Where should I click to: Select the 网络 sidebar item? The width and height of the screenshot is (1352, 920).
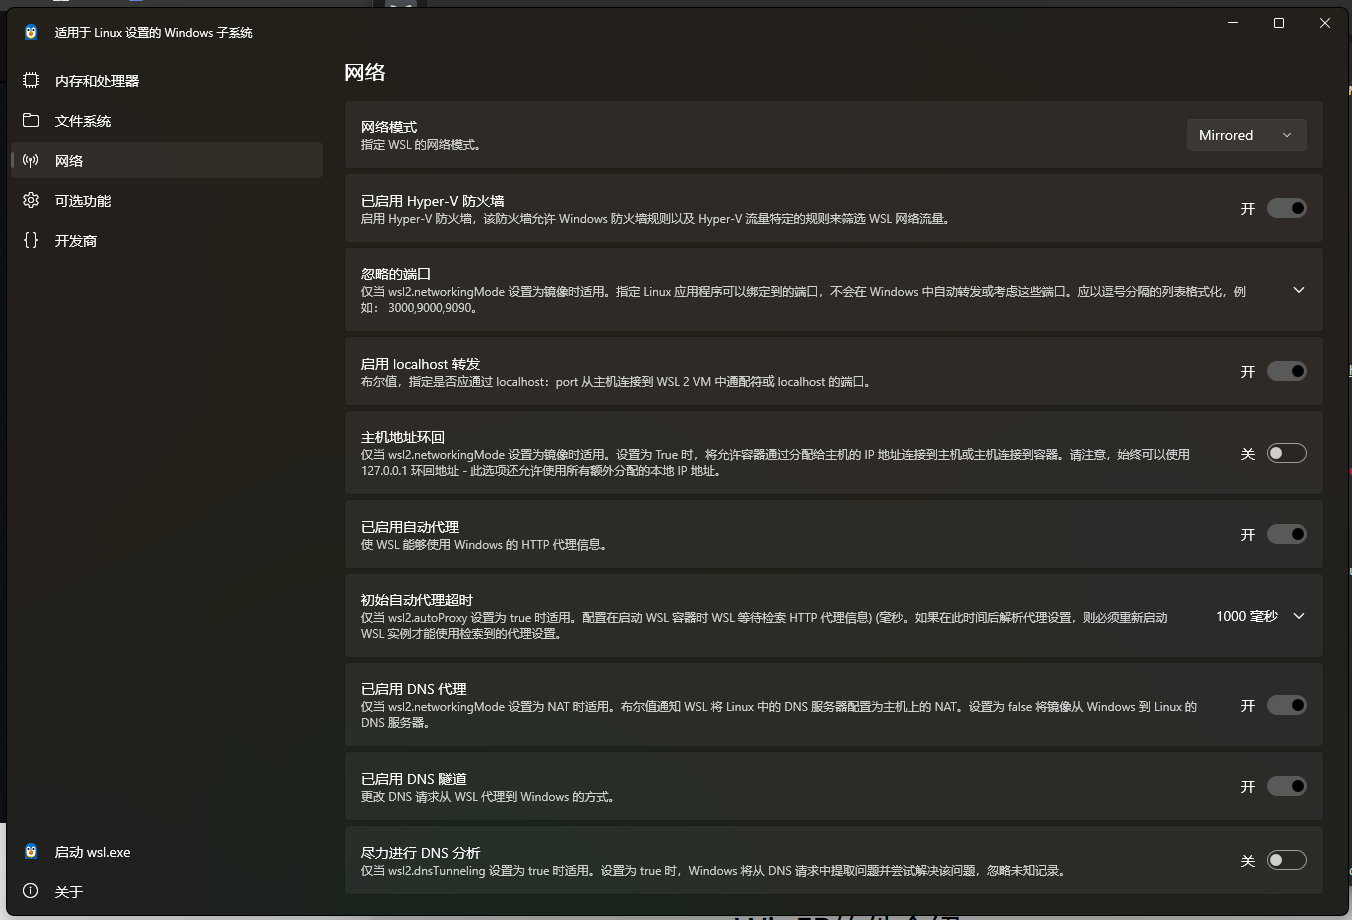tap(167, 160)
